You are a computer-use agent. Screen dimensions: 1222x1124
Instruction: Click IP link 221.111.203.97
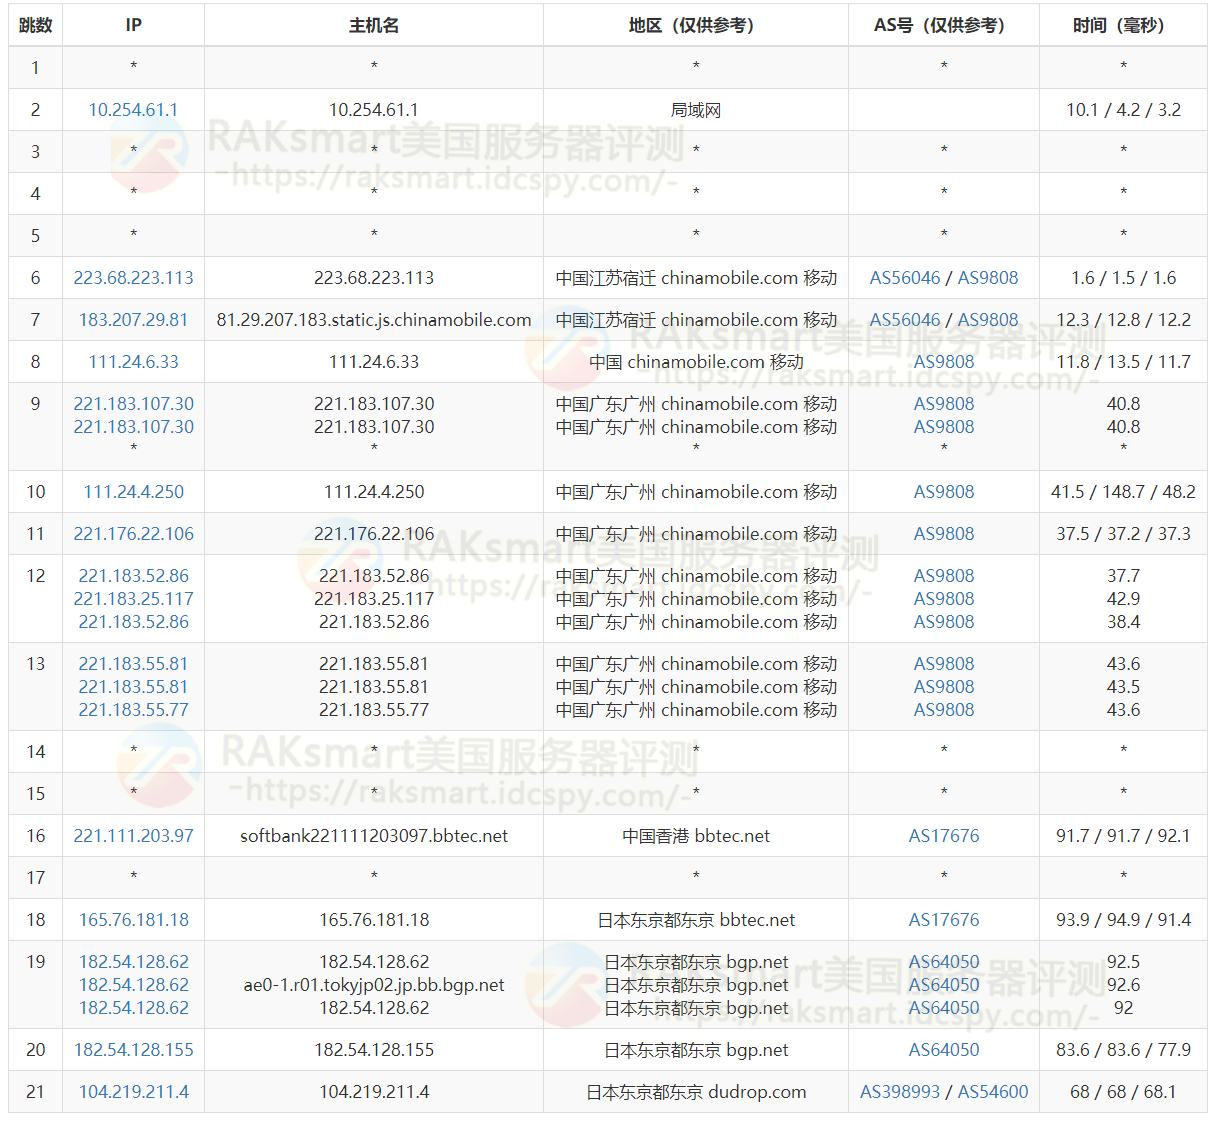(133, 836)
